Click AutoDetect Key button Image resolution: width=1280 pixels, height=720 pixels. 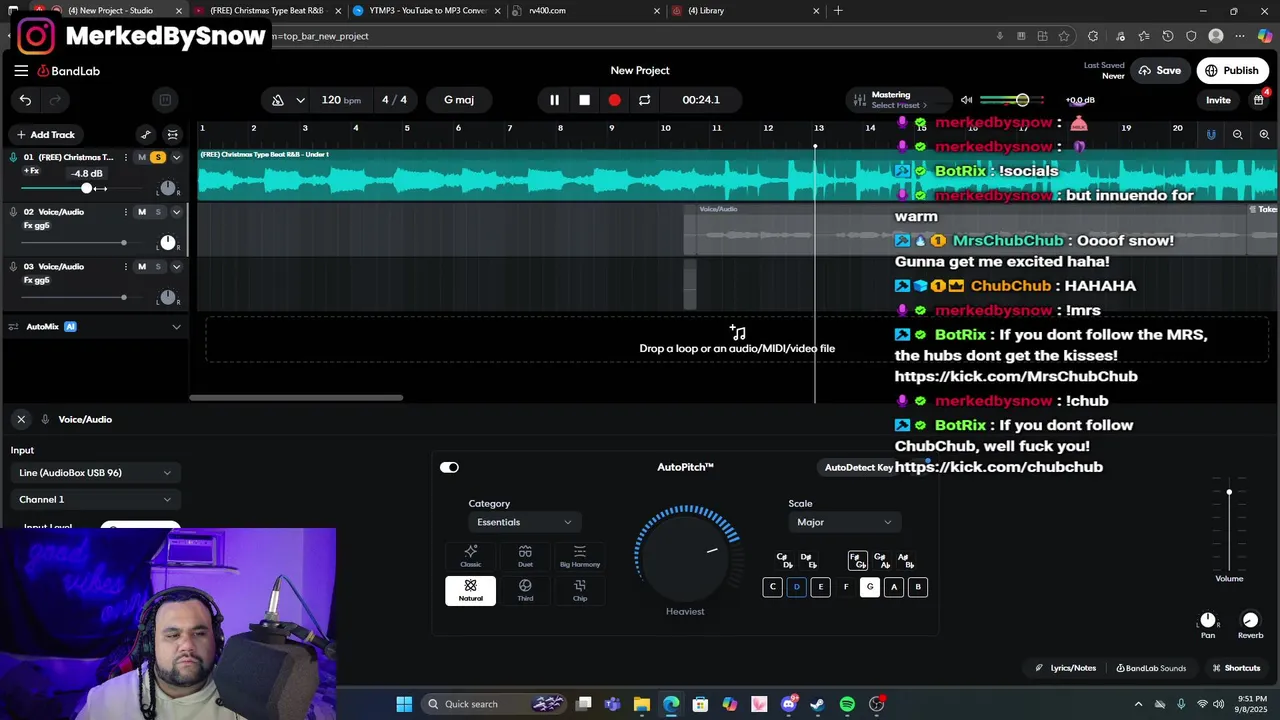pyautogui.click(x=858, y=468)
